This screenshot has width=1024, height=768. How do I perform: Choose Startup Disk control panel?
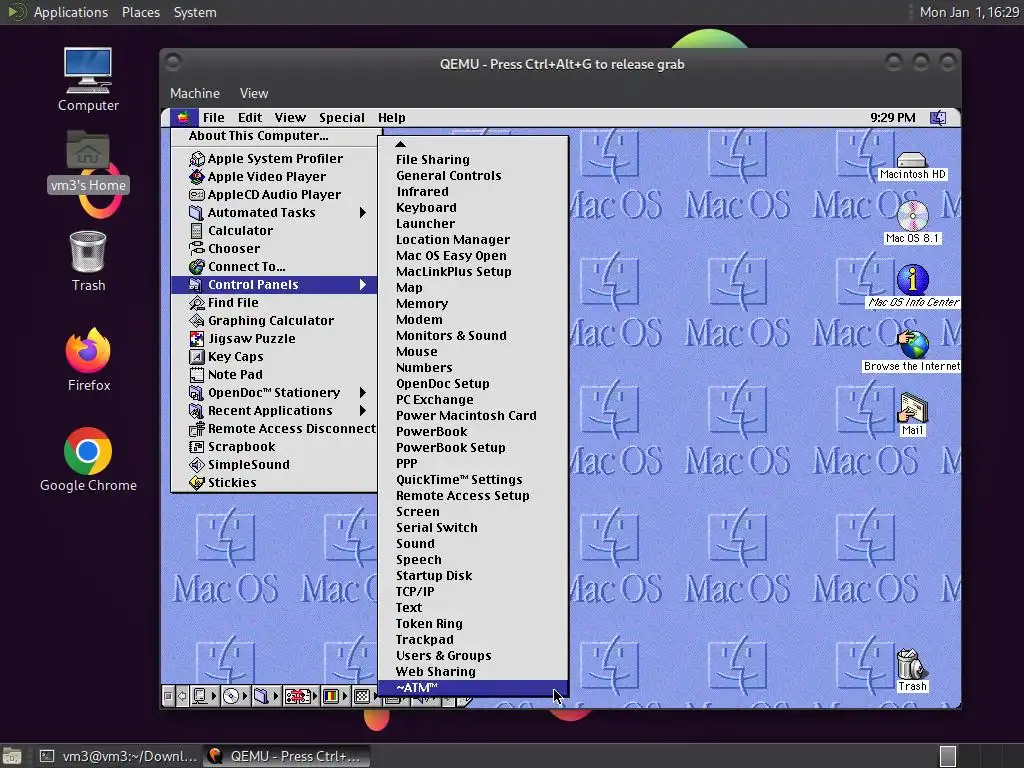(x=473, y=575)
